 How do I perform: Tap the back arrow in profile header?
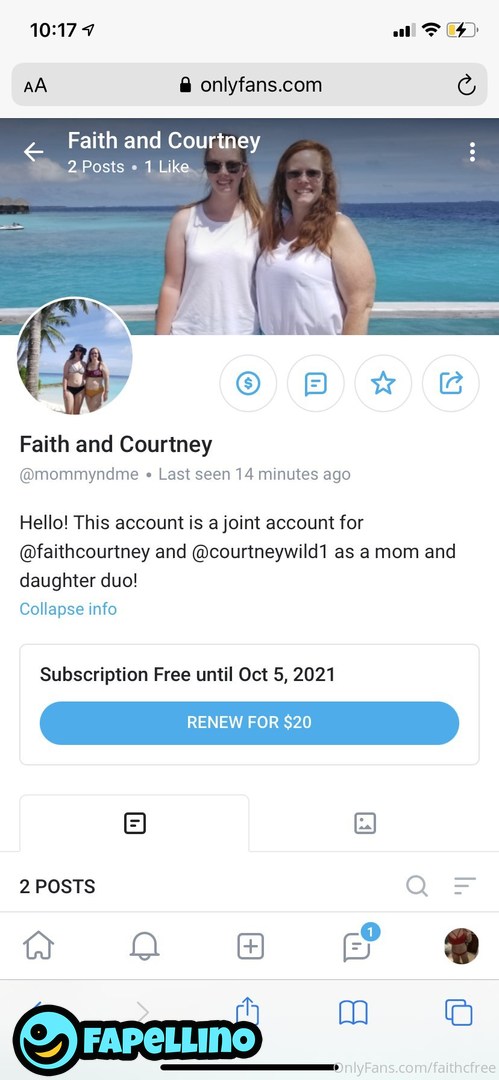(33, 152)
